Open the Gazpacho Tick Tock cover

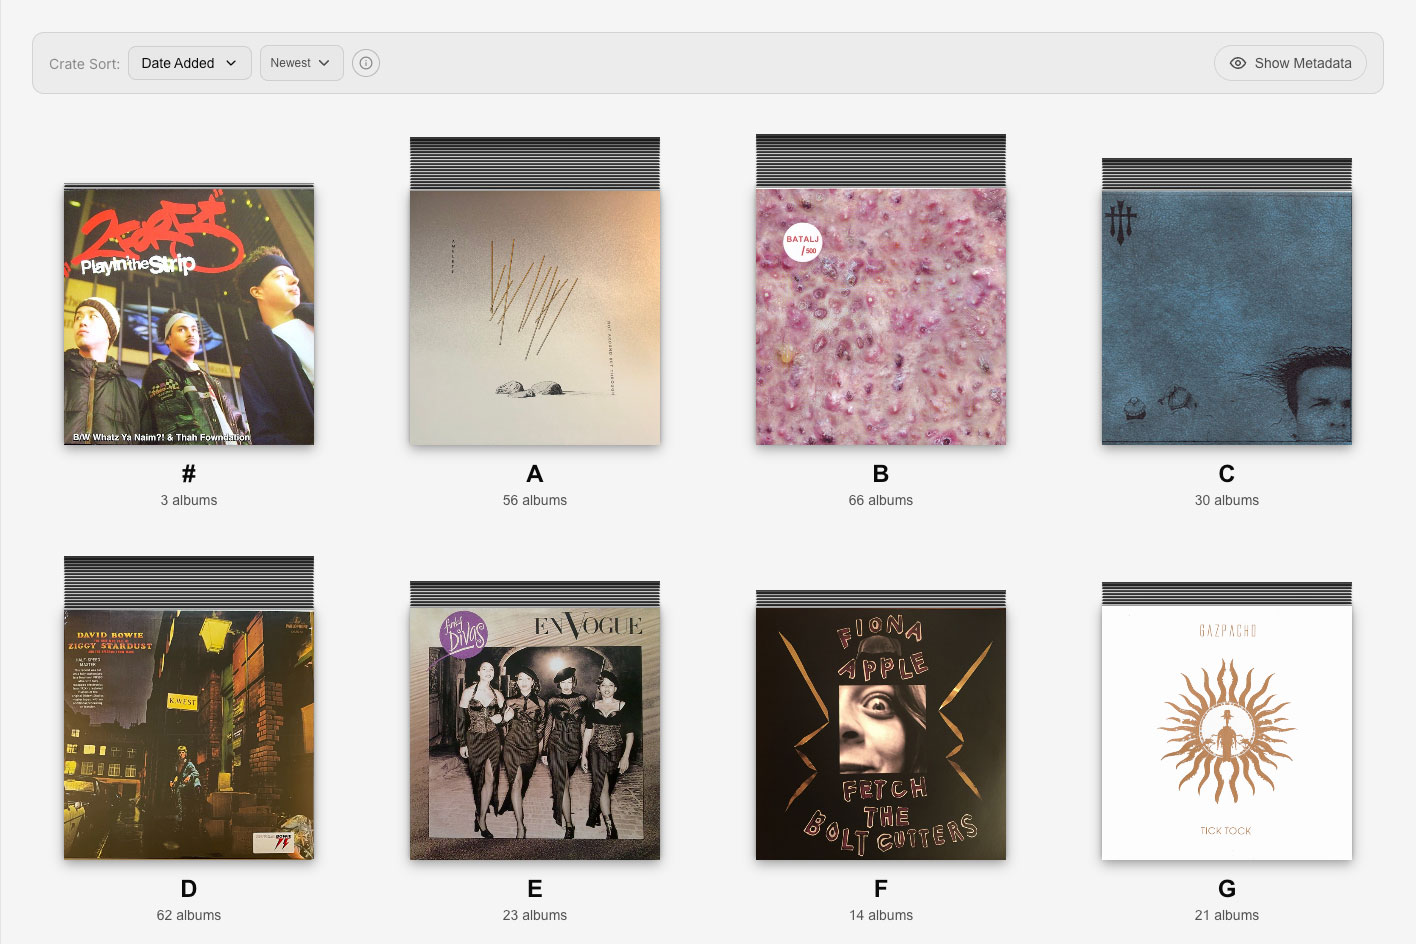[x=1227, y=734]
